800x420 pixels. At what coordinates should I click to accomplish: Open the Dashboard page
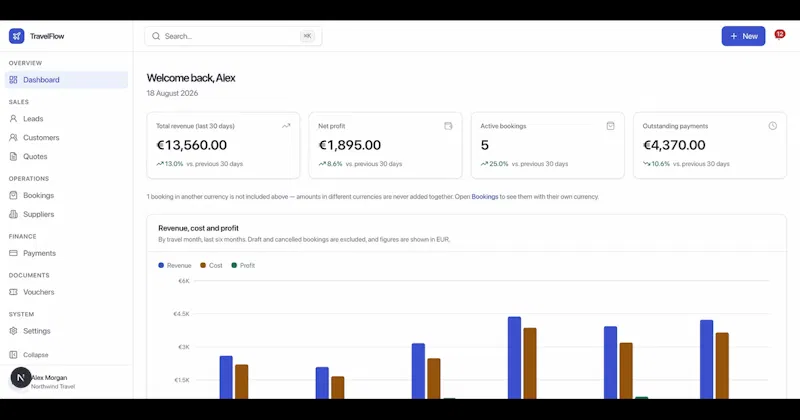[66, 80]
